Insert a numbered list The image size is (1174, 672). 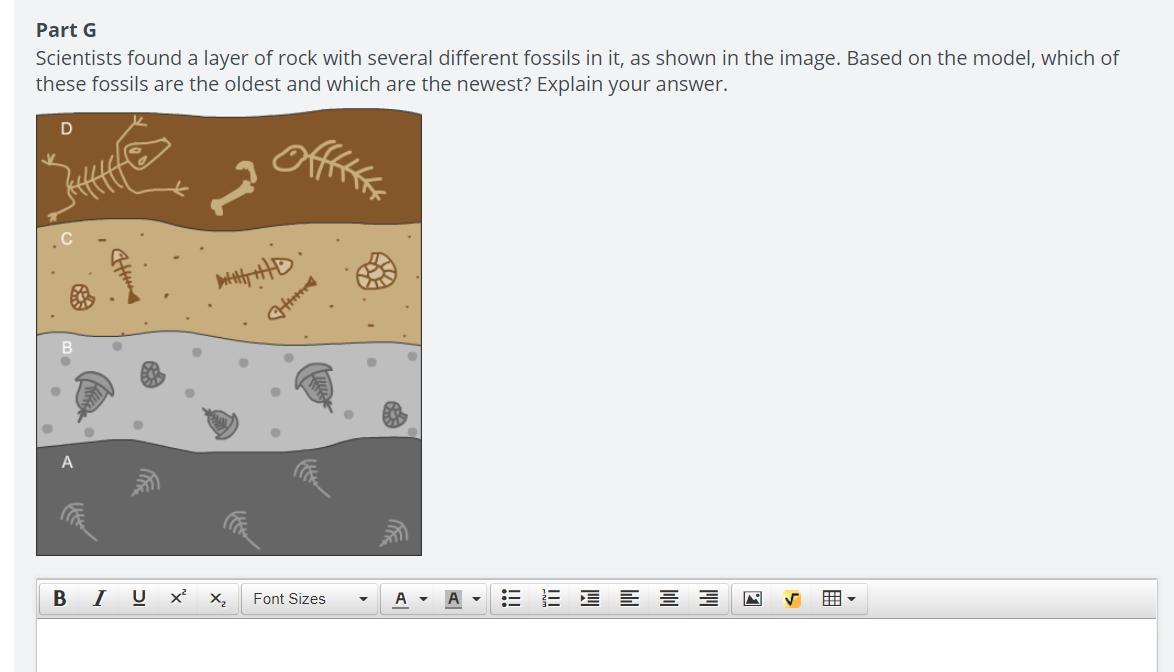[550, 599]
